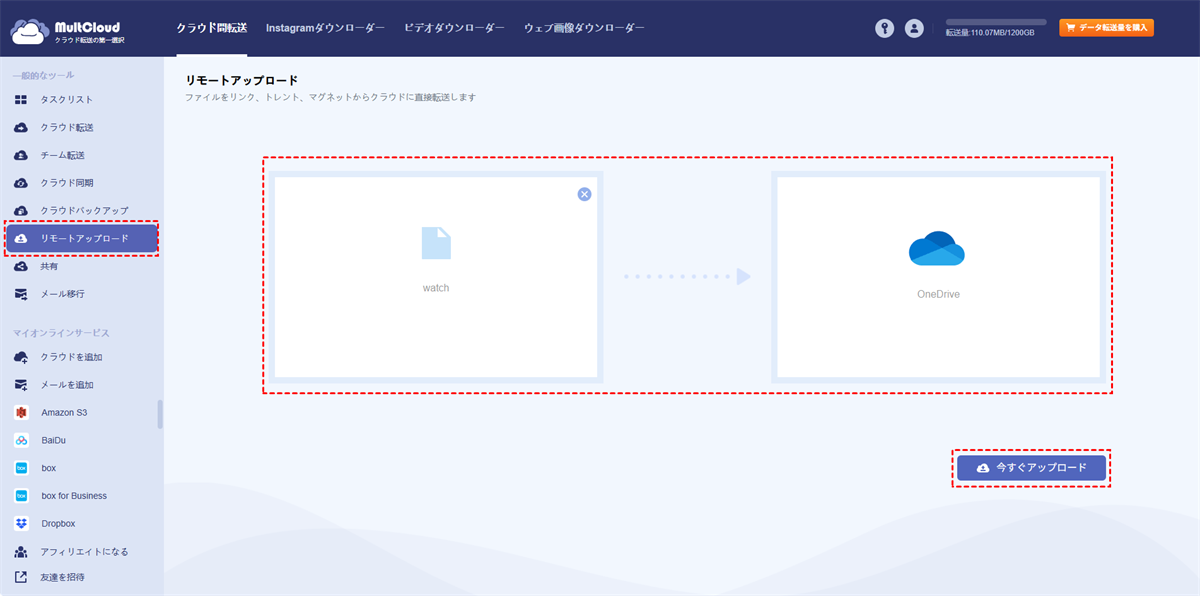This screenshot has width=1200, height=596.
Task: Click the クラウドを追加 label
Action: (72, 357)
